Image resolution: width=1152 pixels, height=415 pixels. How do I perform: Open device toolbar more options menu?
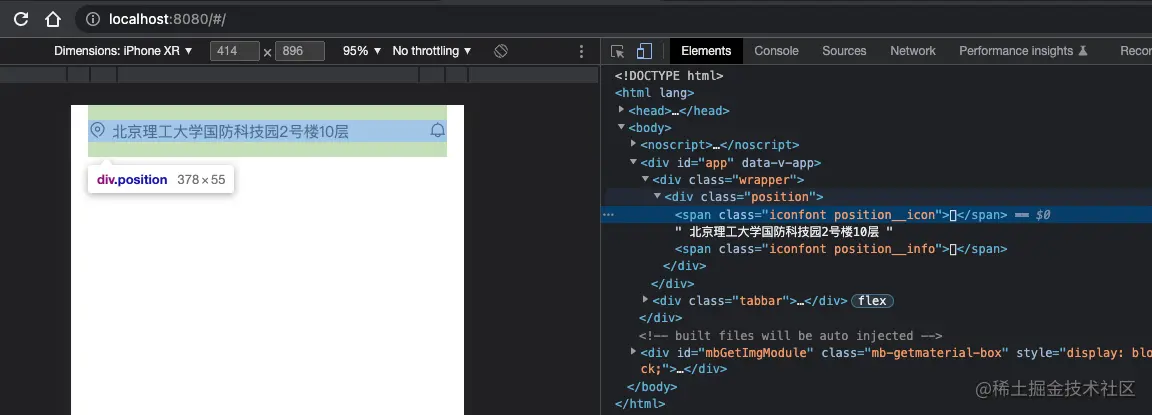click(x=581, y=51)
